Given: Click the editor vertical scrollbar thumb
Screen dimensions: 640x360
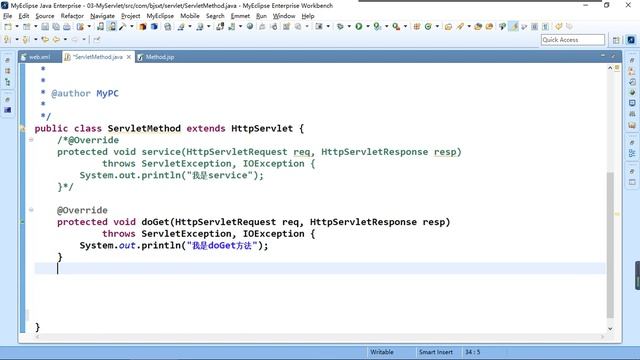Looking at the screenshot, I should click(x=610, y=245).
